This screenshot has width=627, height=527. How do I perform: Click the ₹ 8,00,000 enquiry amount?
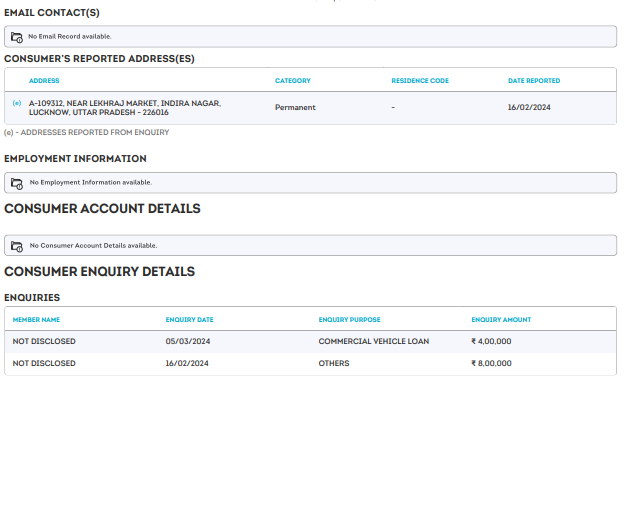coord(491,364)
